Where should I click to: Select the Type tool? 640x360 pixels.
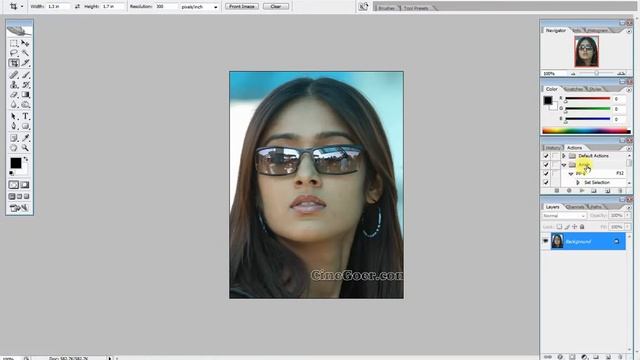(x=25, y=116)
